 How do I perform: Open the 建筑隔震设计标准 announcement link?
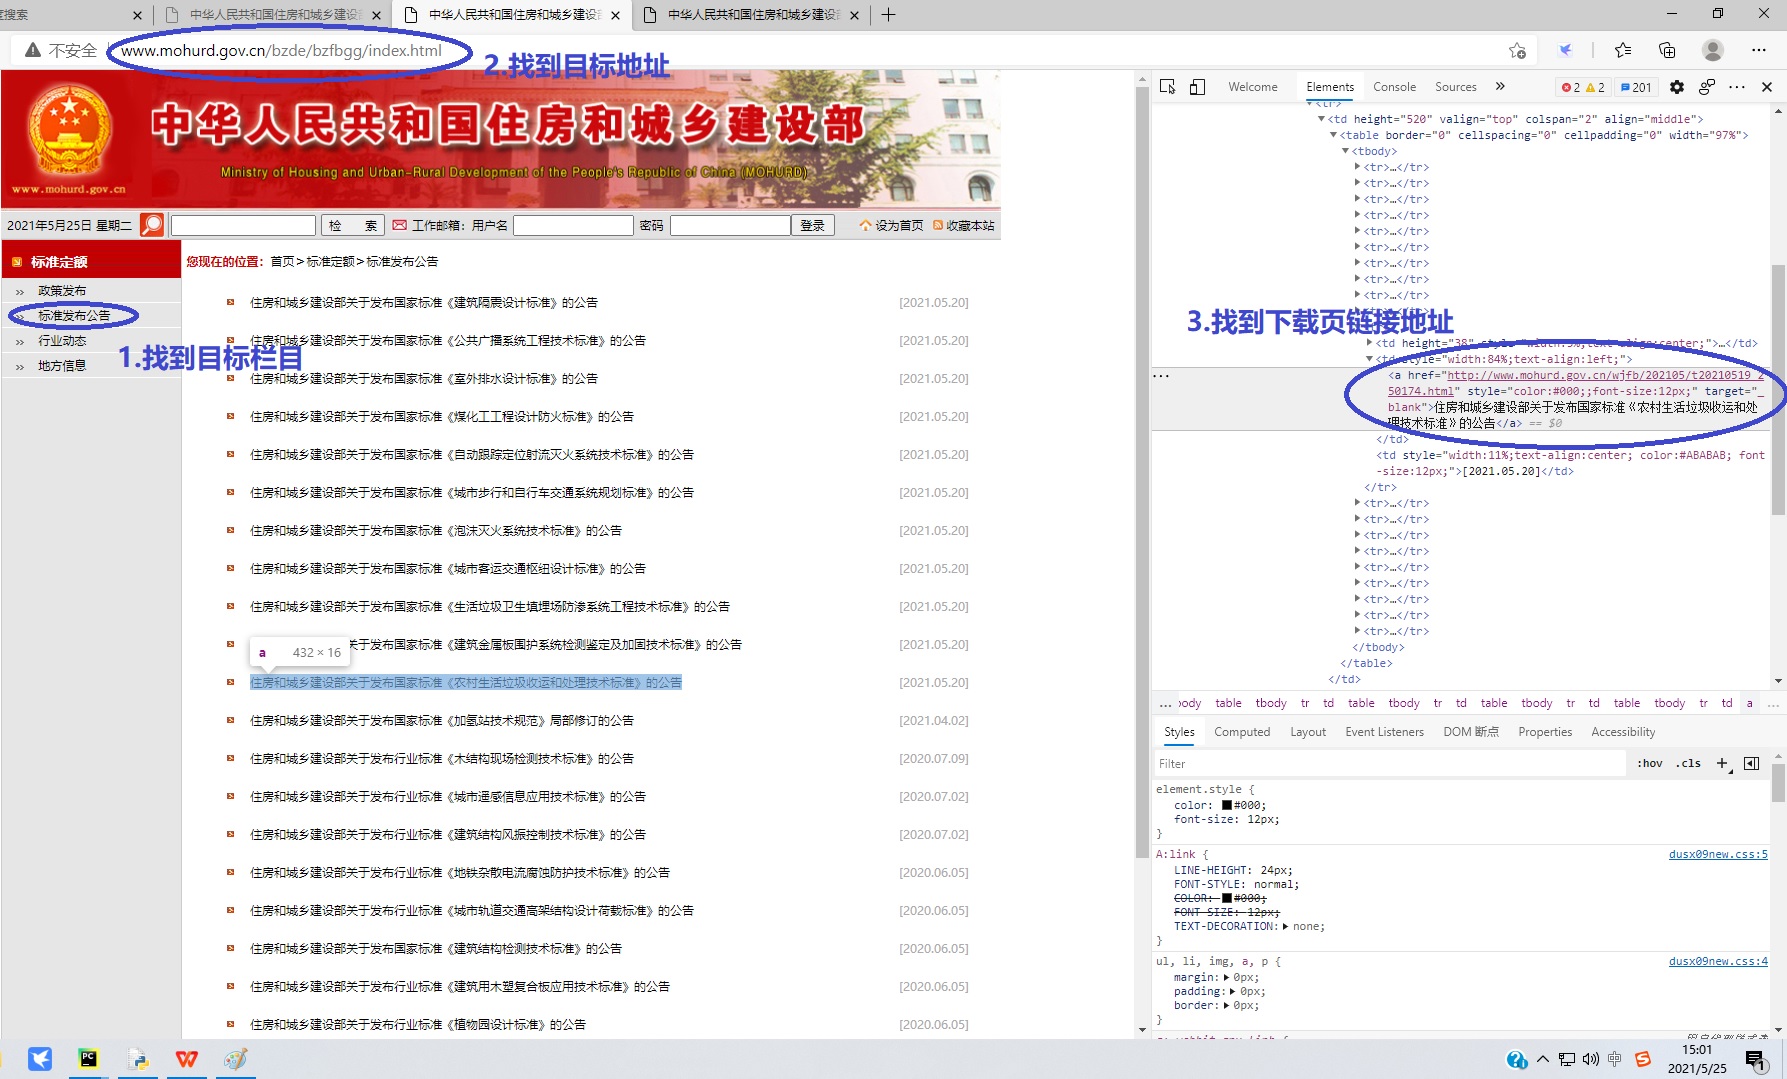[x=424, y=303]
